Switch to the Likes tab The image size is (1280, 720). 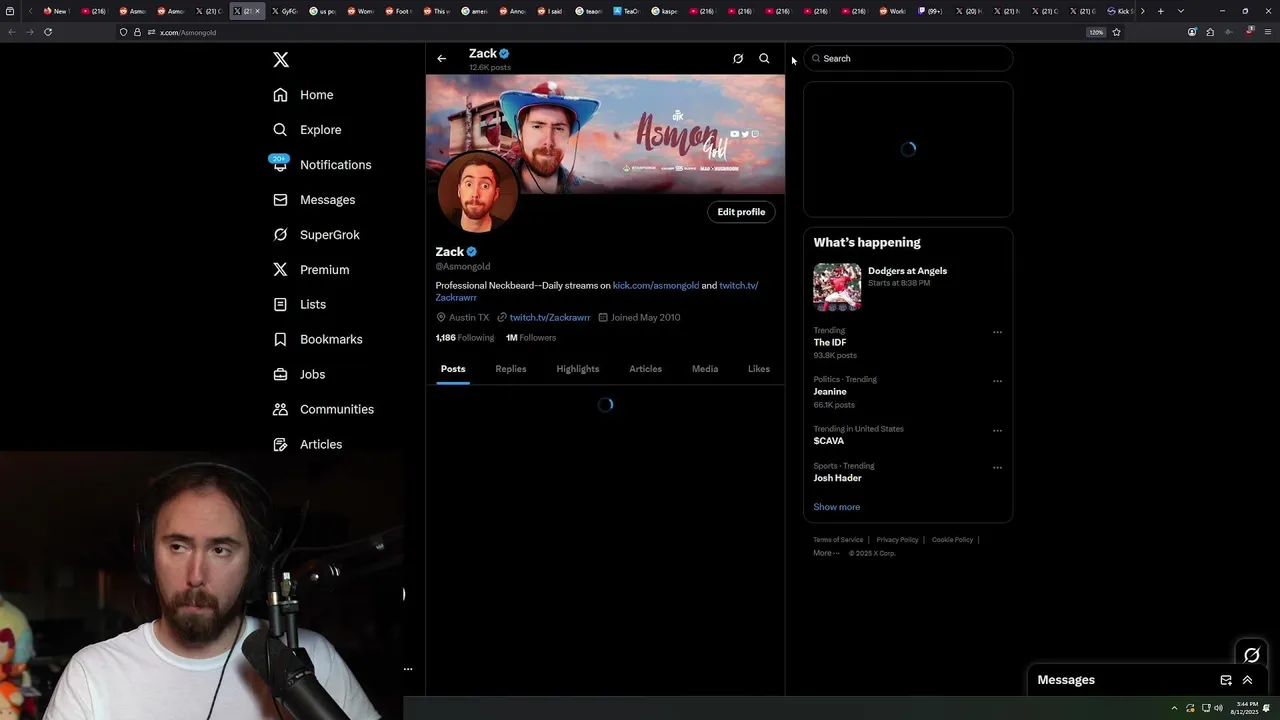click(x=759, y=369)
